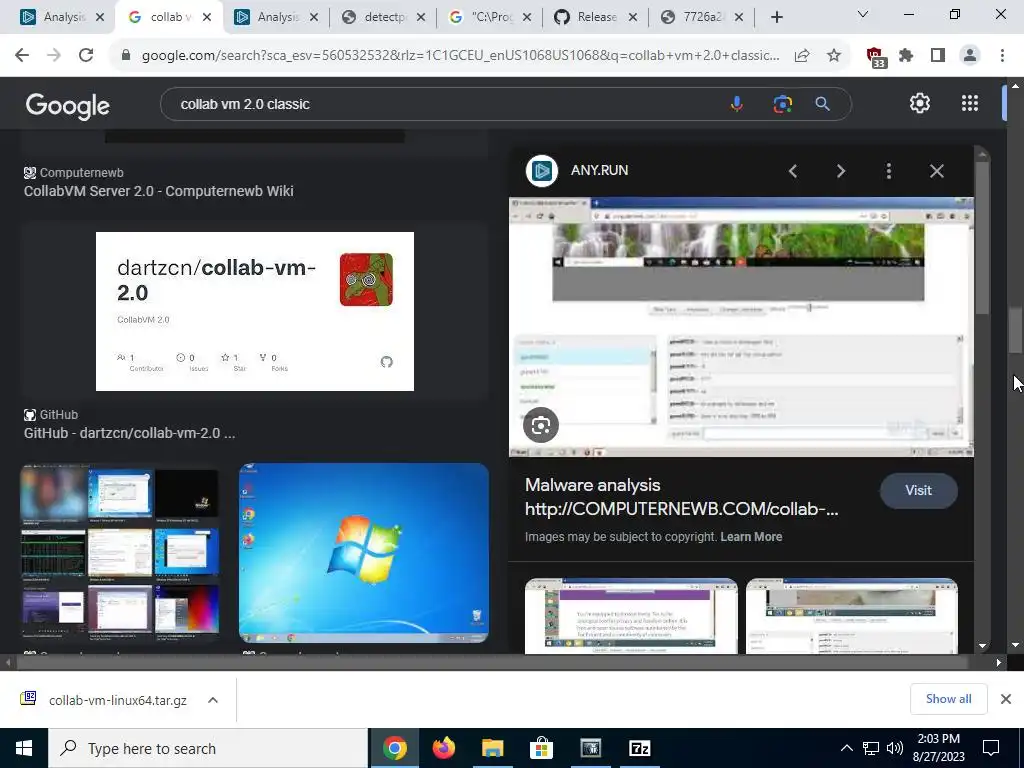Click the Google search box

[x=451, y=104]
